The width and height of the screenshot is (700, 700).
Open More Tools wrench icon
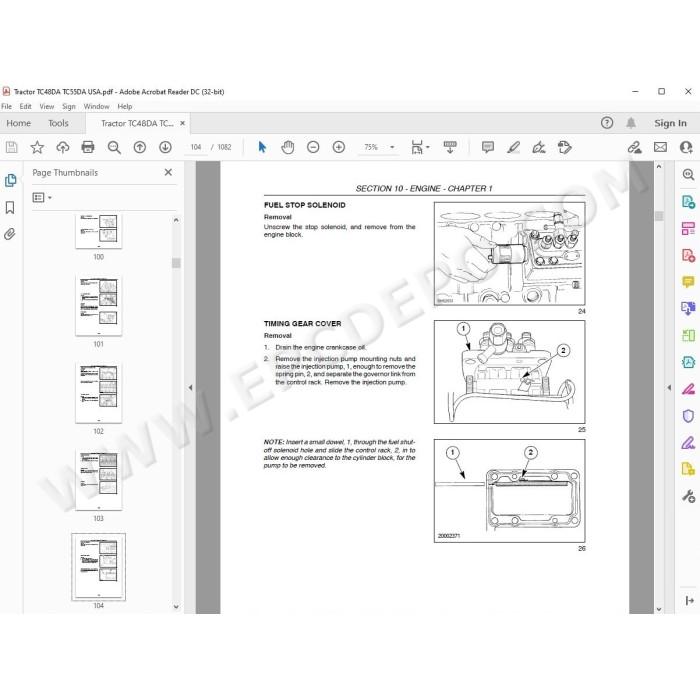point(688,496)
